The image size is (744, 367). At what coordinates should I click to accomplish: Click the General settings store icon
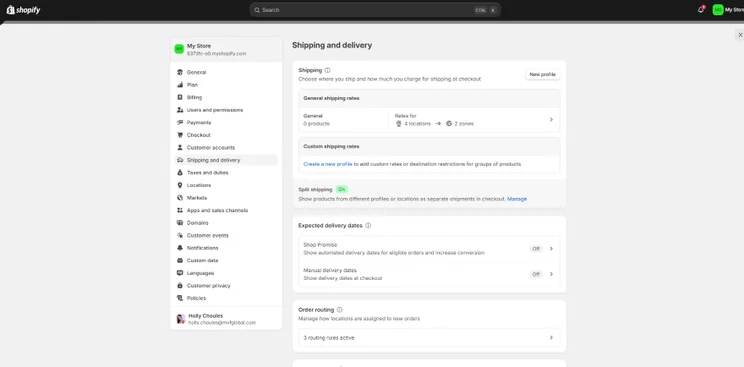click(x=180, y=72)
